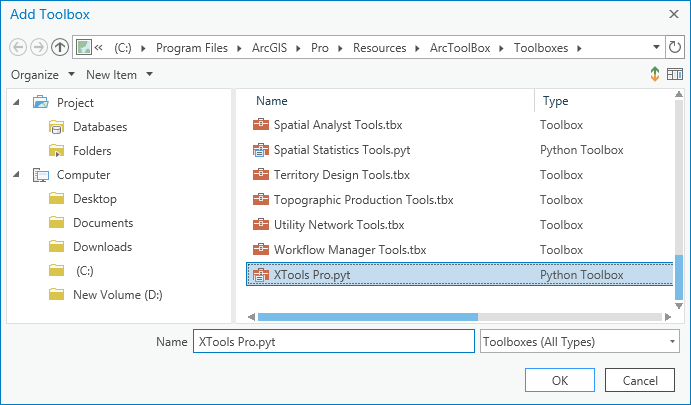Confirm with the OK button
The width and height of the screenshot is (691, 405).
pos(560,380)
